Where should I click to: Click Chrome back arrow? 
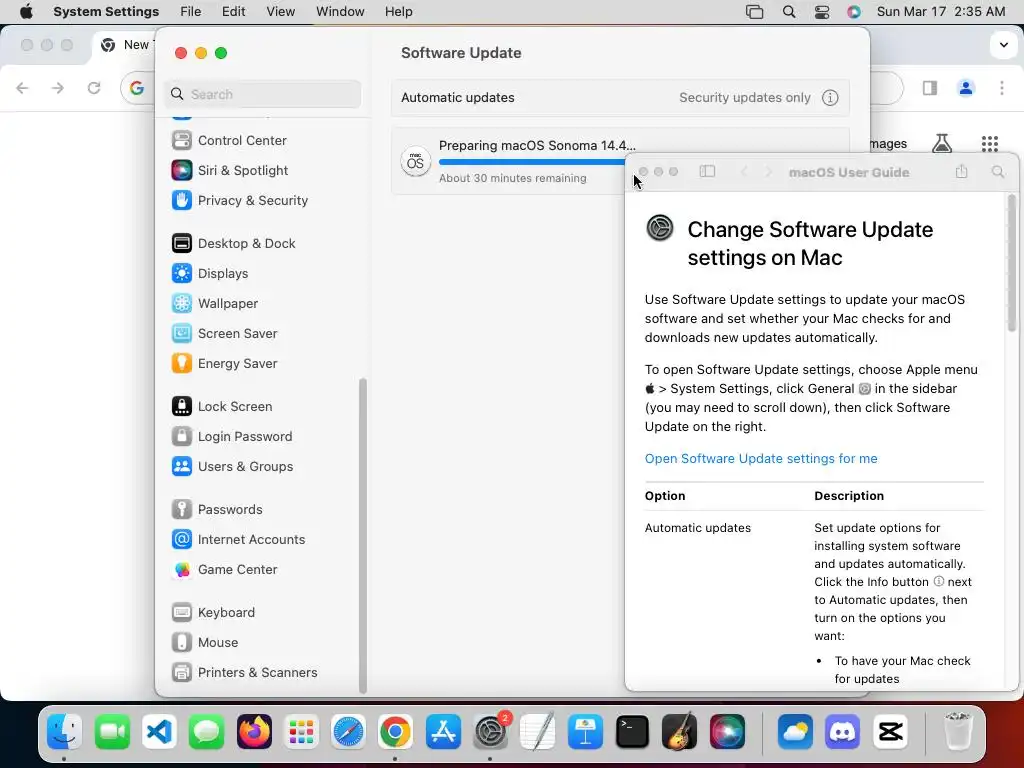click(22, 88)
